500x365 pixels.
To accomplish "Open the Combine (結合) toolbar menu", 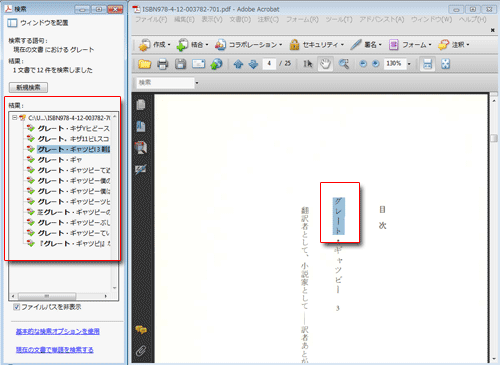I will point(192,45).
